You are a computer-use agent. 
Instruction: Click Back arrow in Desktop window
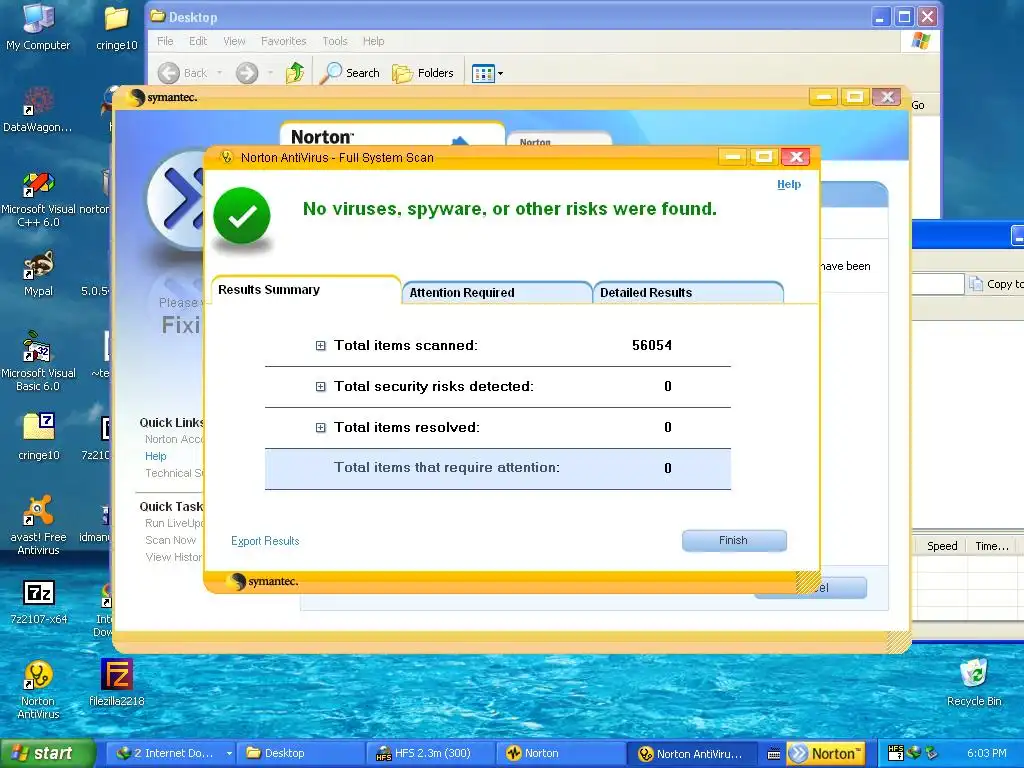click(x=183, y=73)
